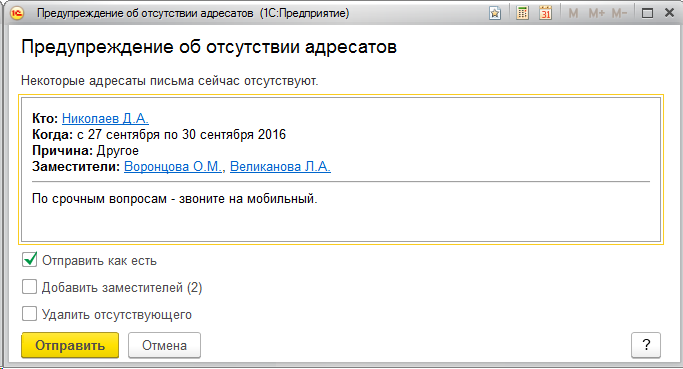Open the calendar icon showing 31
Screen dimensions: 683x369
pyautogui.click(x=545, y=13)
